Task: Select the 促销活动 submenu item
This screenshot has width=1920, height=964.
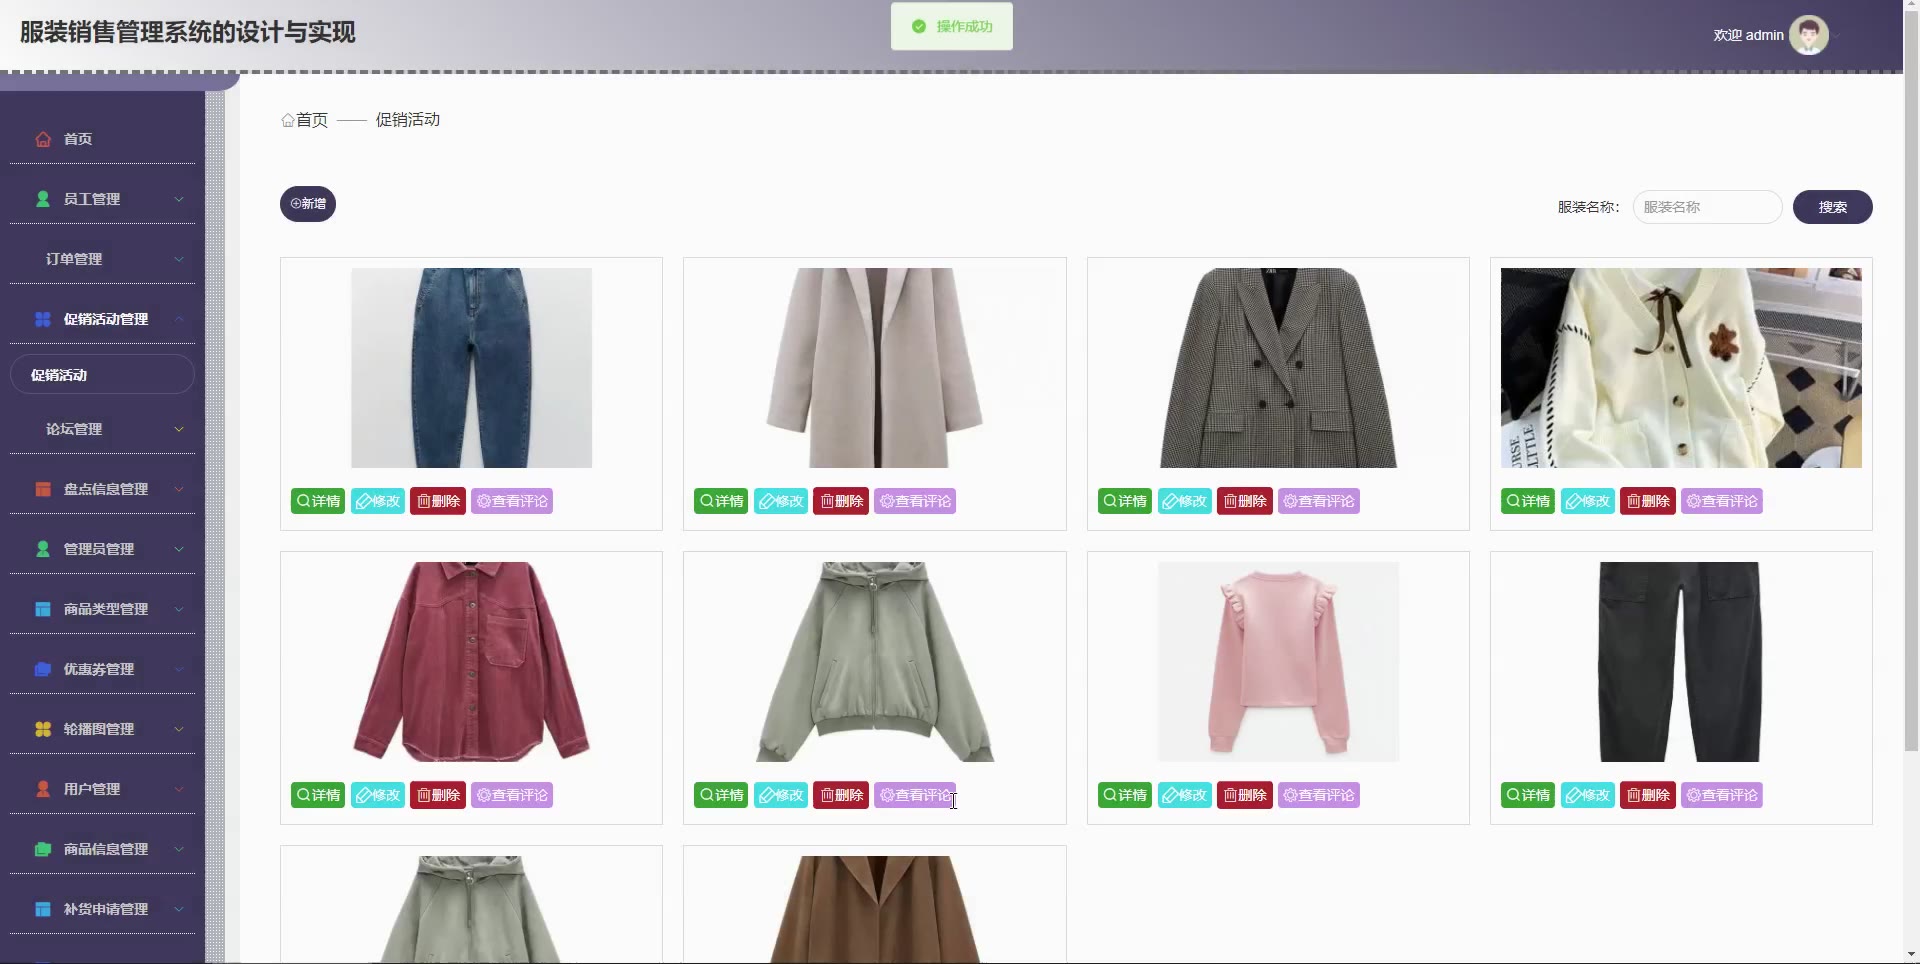Action: point(102,375)
